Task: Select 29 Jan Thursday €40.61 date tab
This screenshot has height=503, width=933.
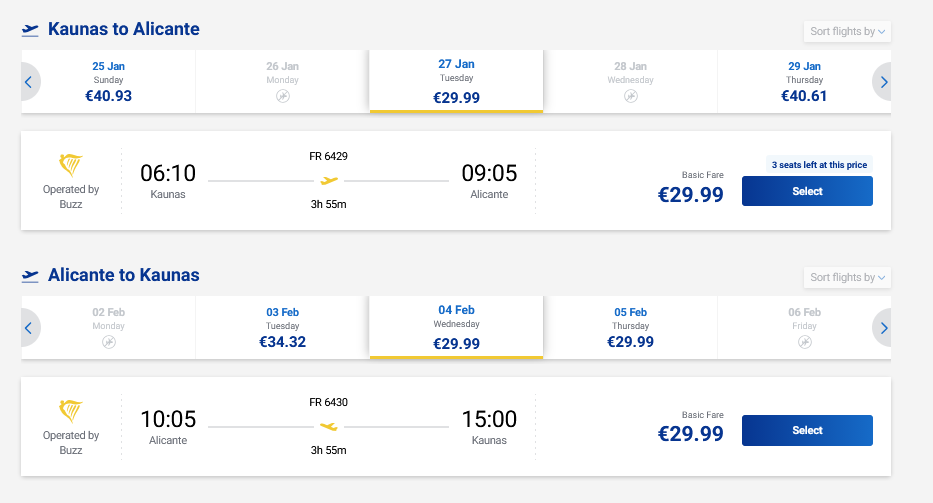Action: (x=804, y=82)
